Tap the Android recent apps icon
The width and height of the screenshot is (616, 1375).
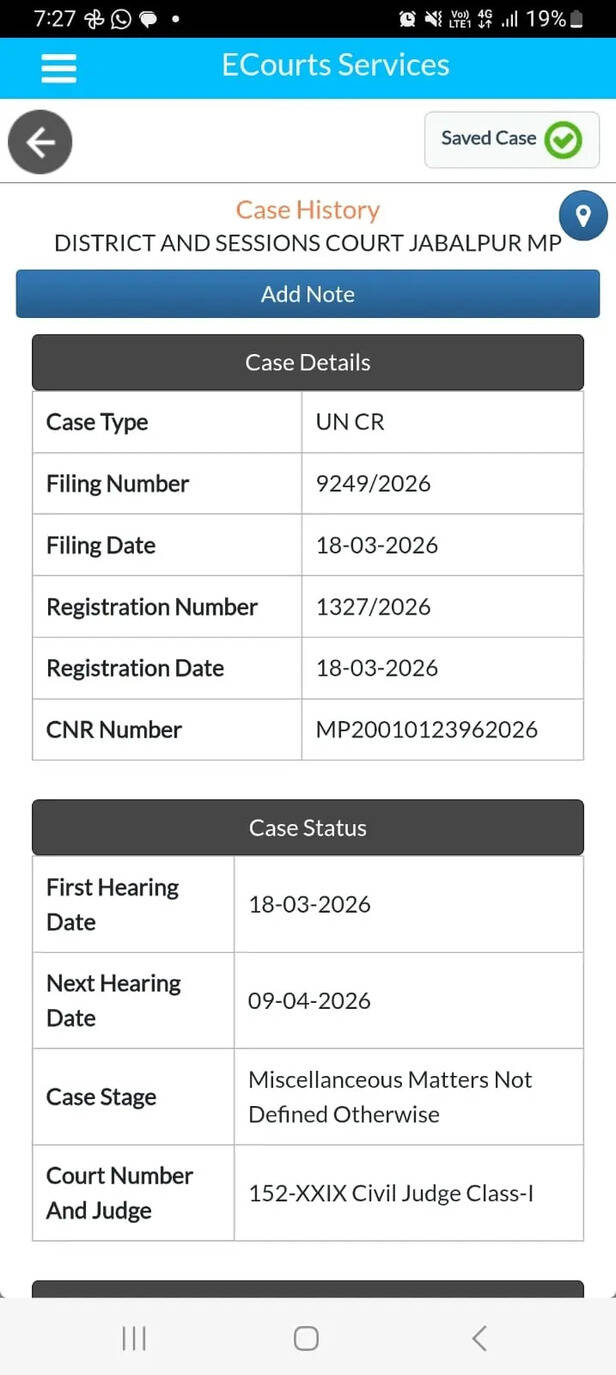click(x=134, y=1338)
